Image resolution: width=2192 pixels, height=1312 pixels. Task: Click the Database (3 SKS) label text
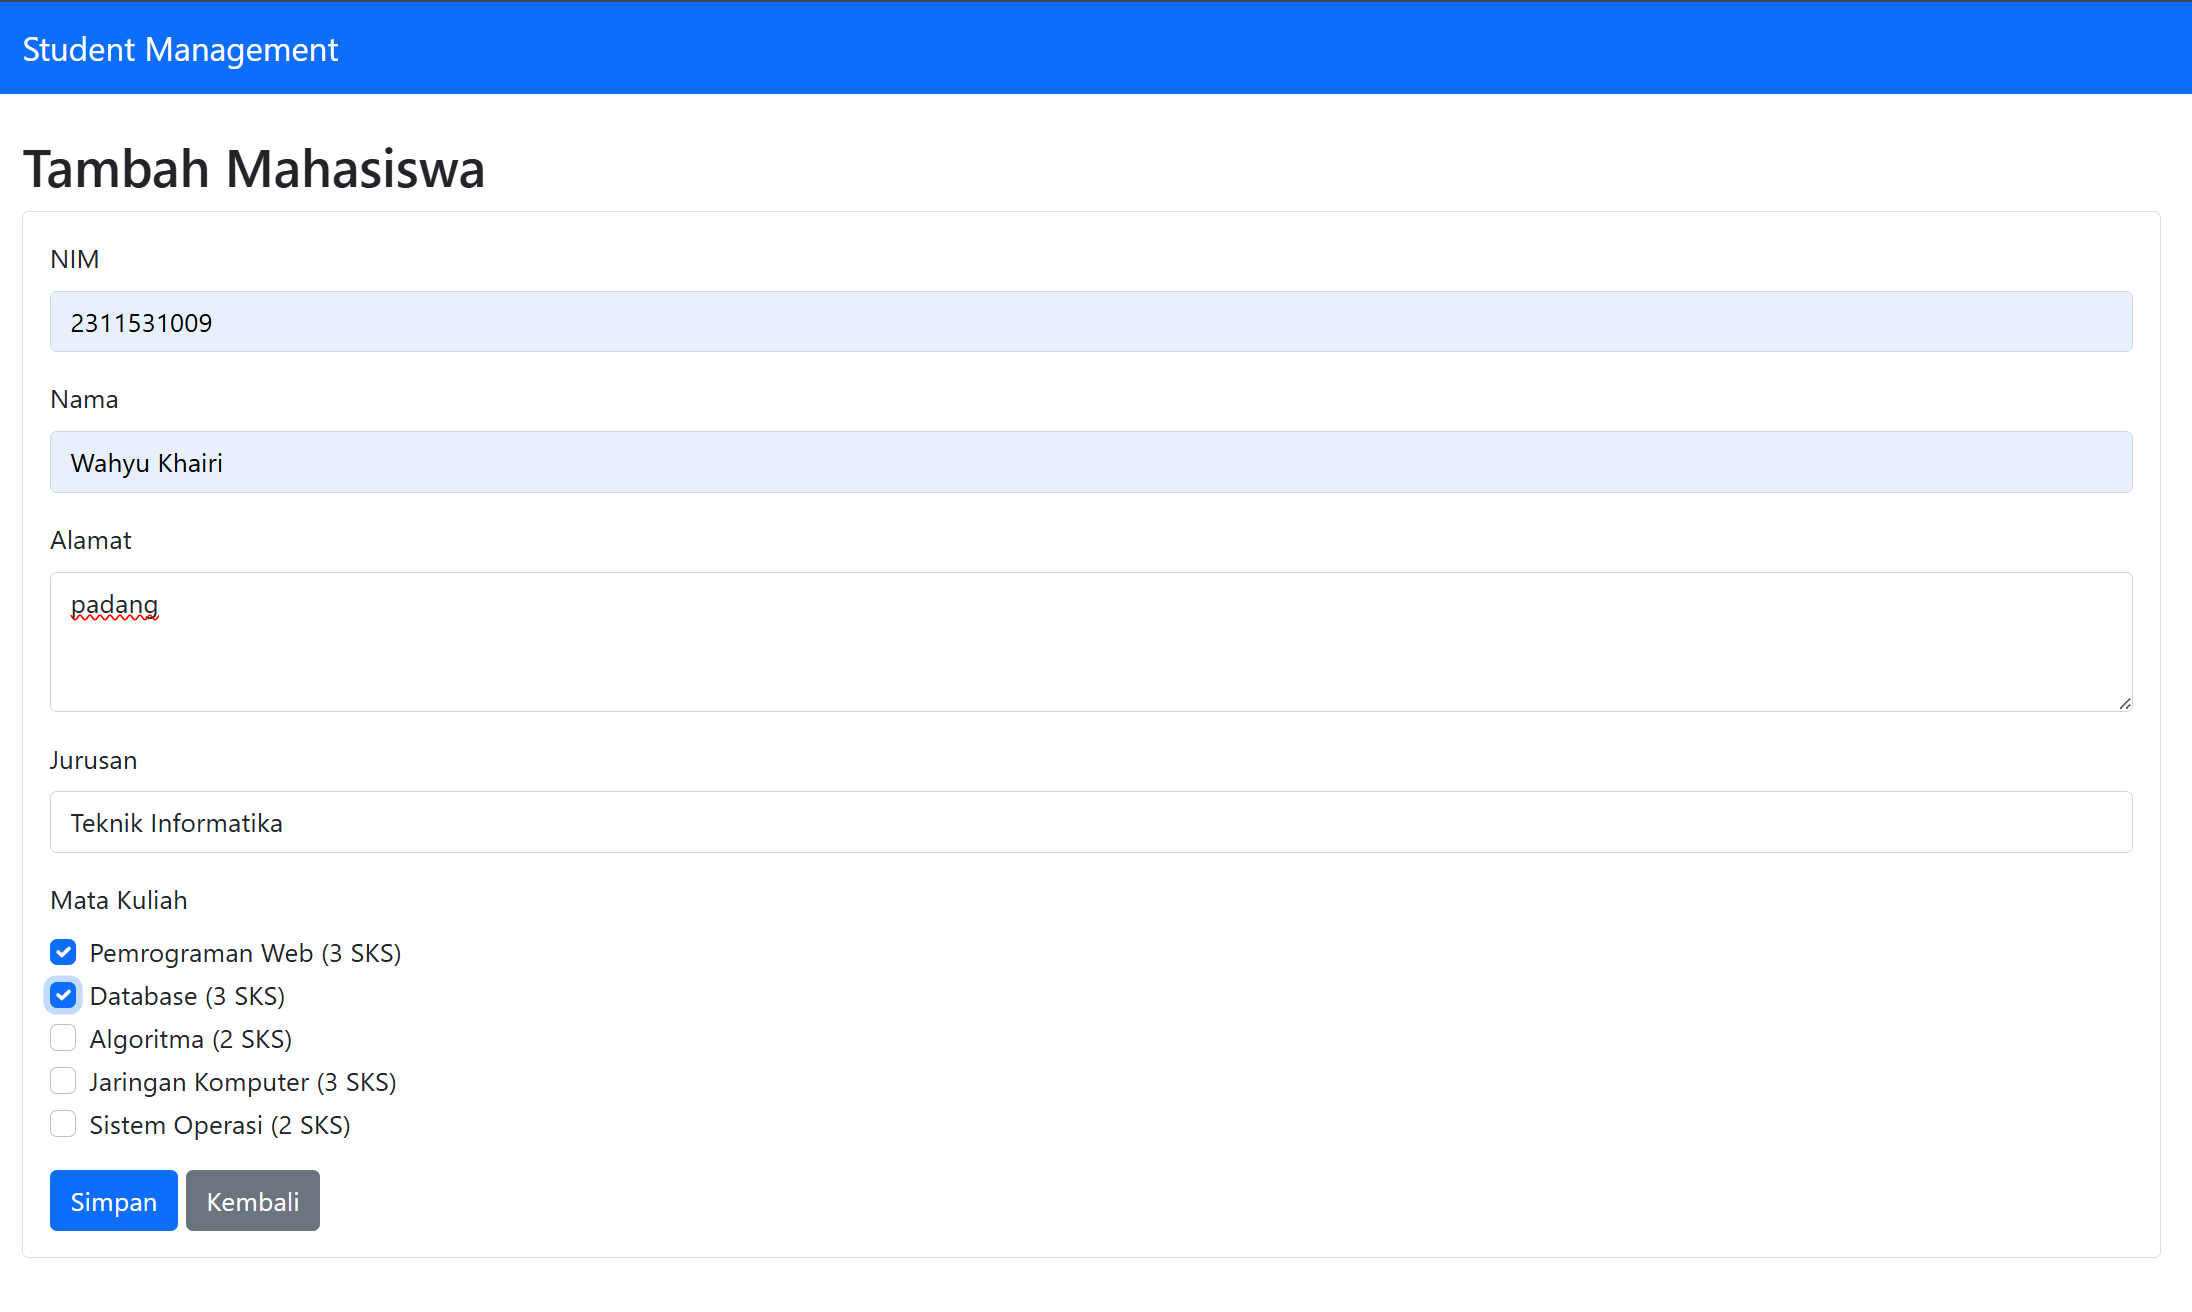[187, 996]
